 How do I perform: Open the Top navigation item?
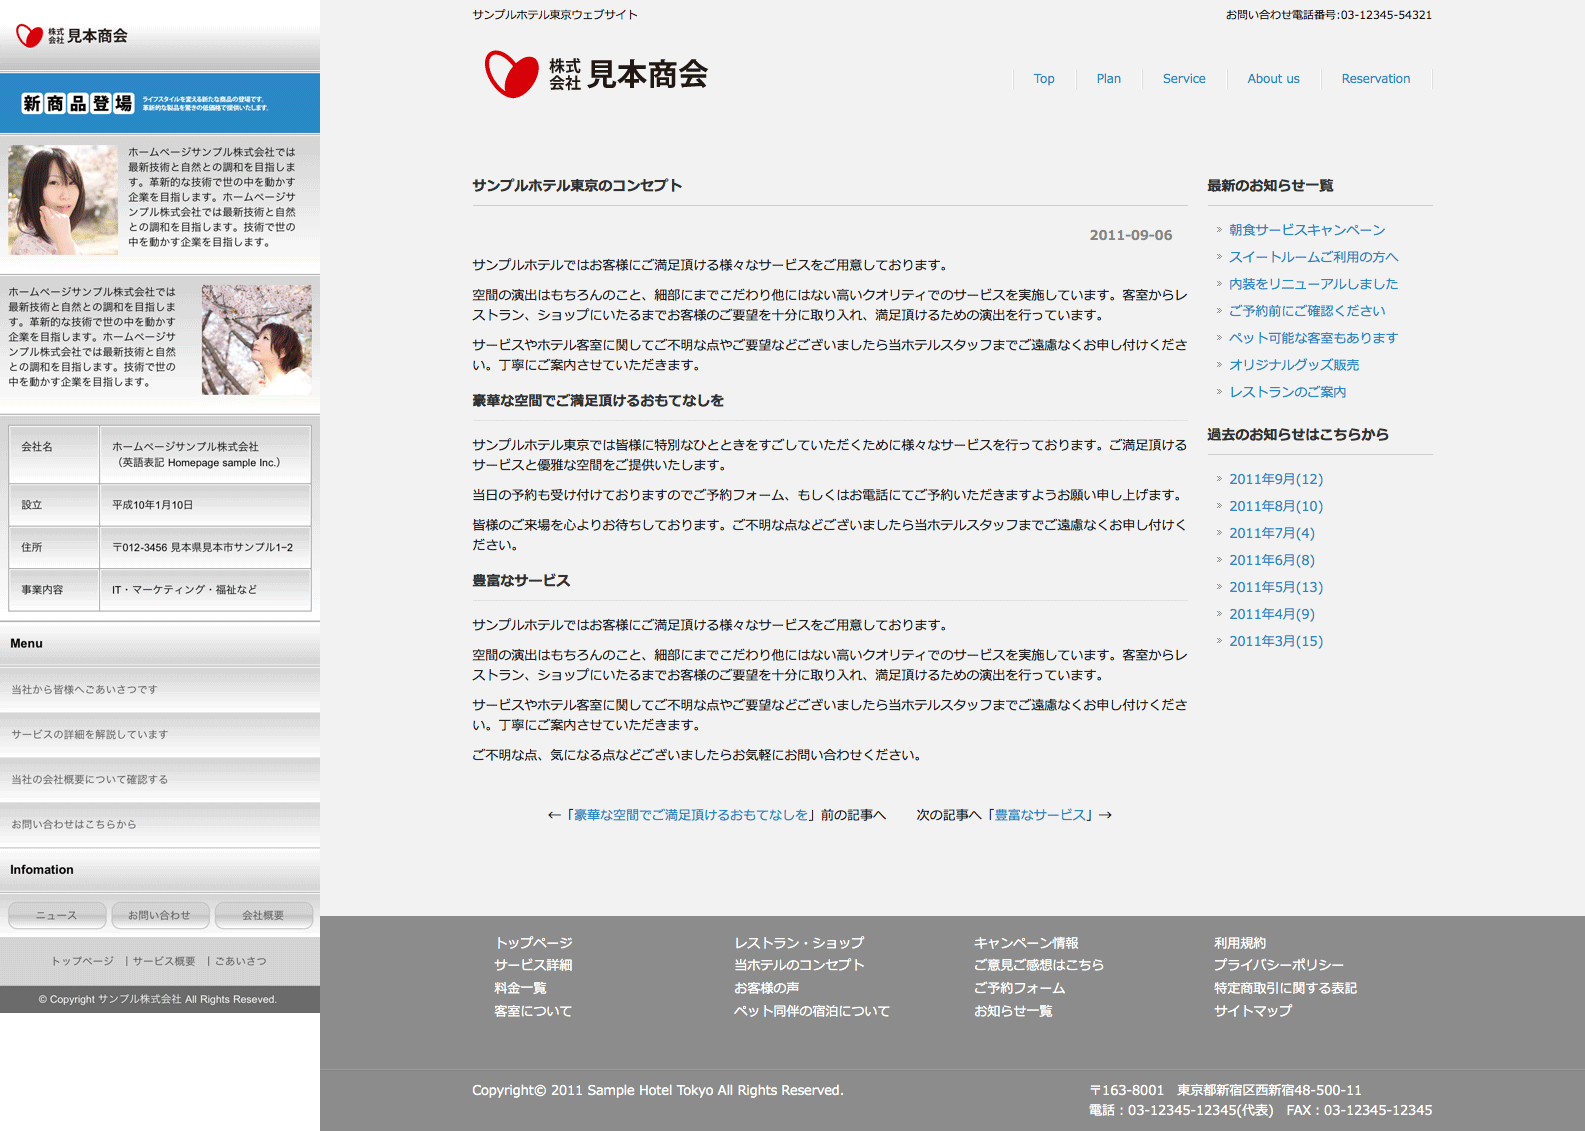[1043, 79]
